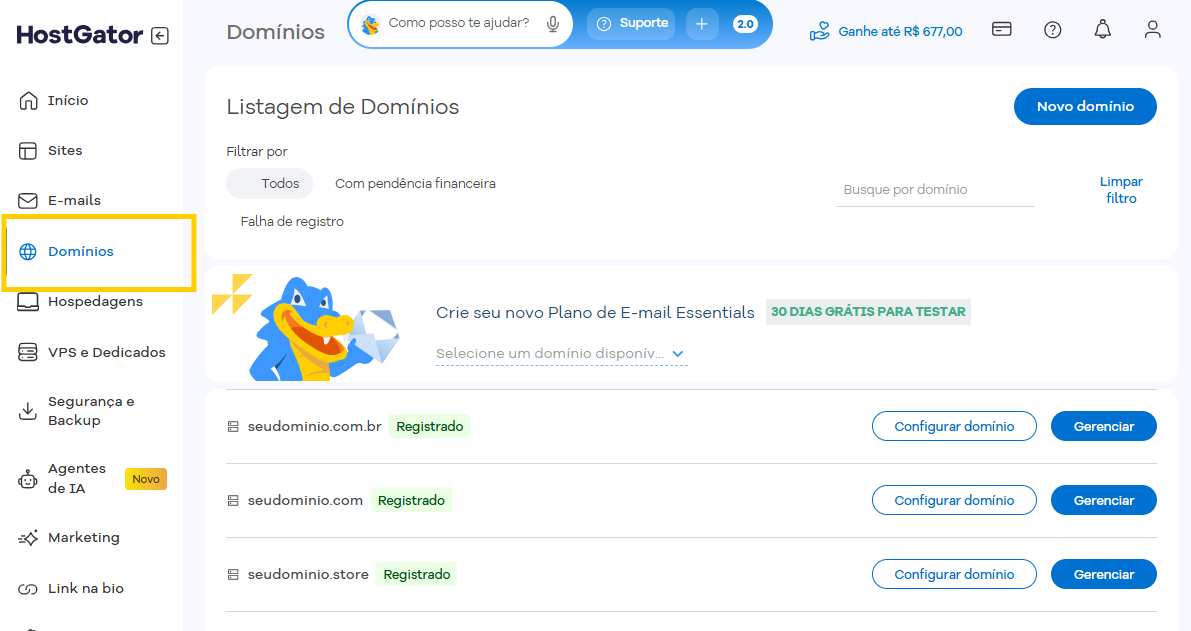Select the Todos filter
The width and height of the screenshot is (1191, 631).
[x=270, y=183]
